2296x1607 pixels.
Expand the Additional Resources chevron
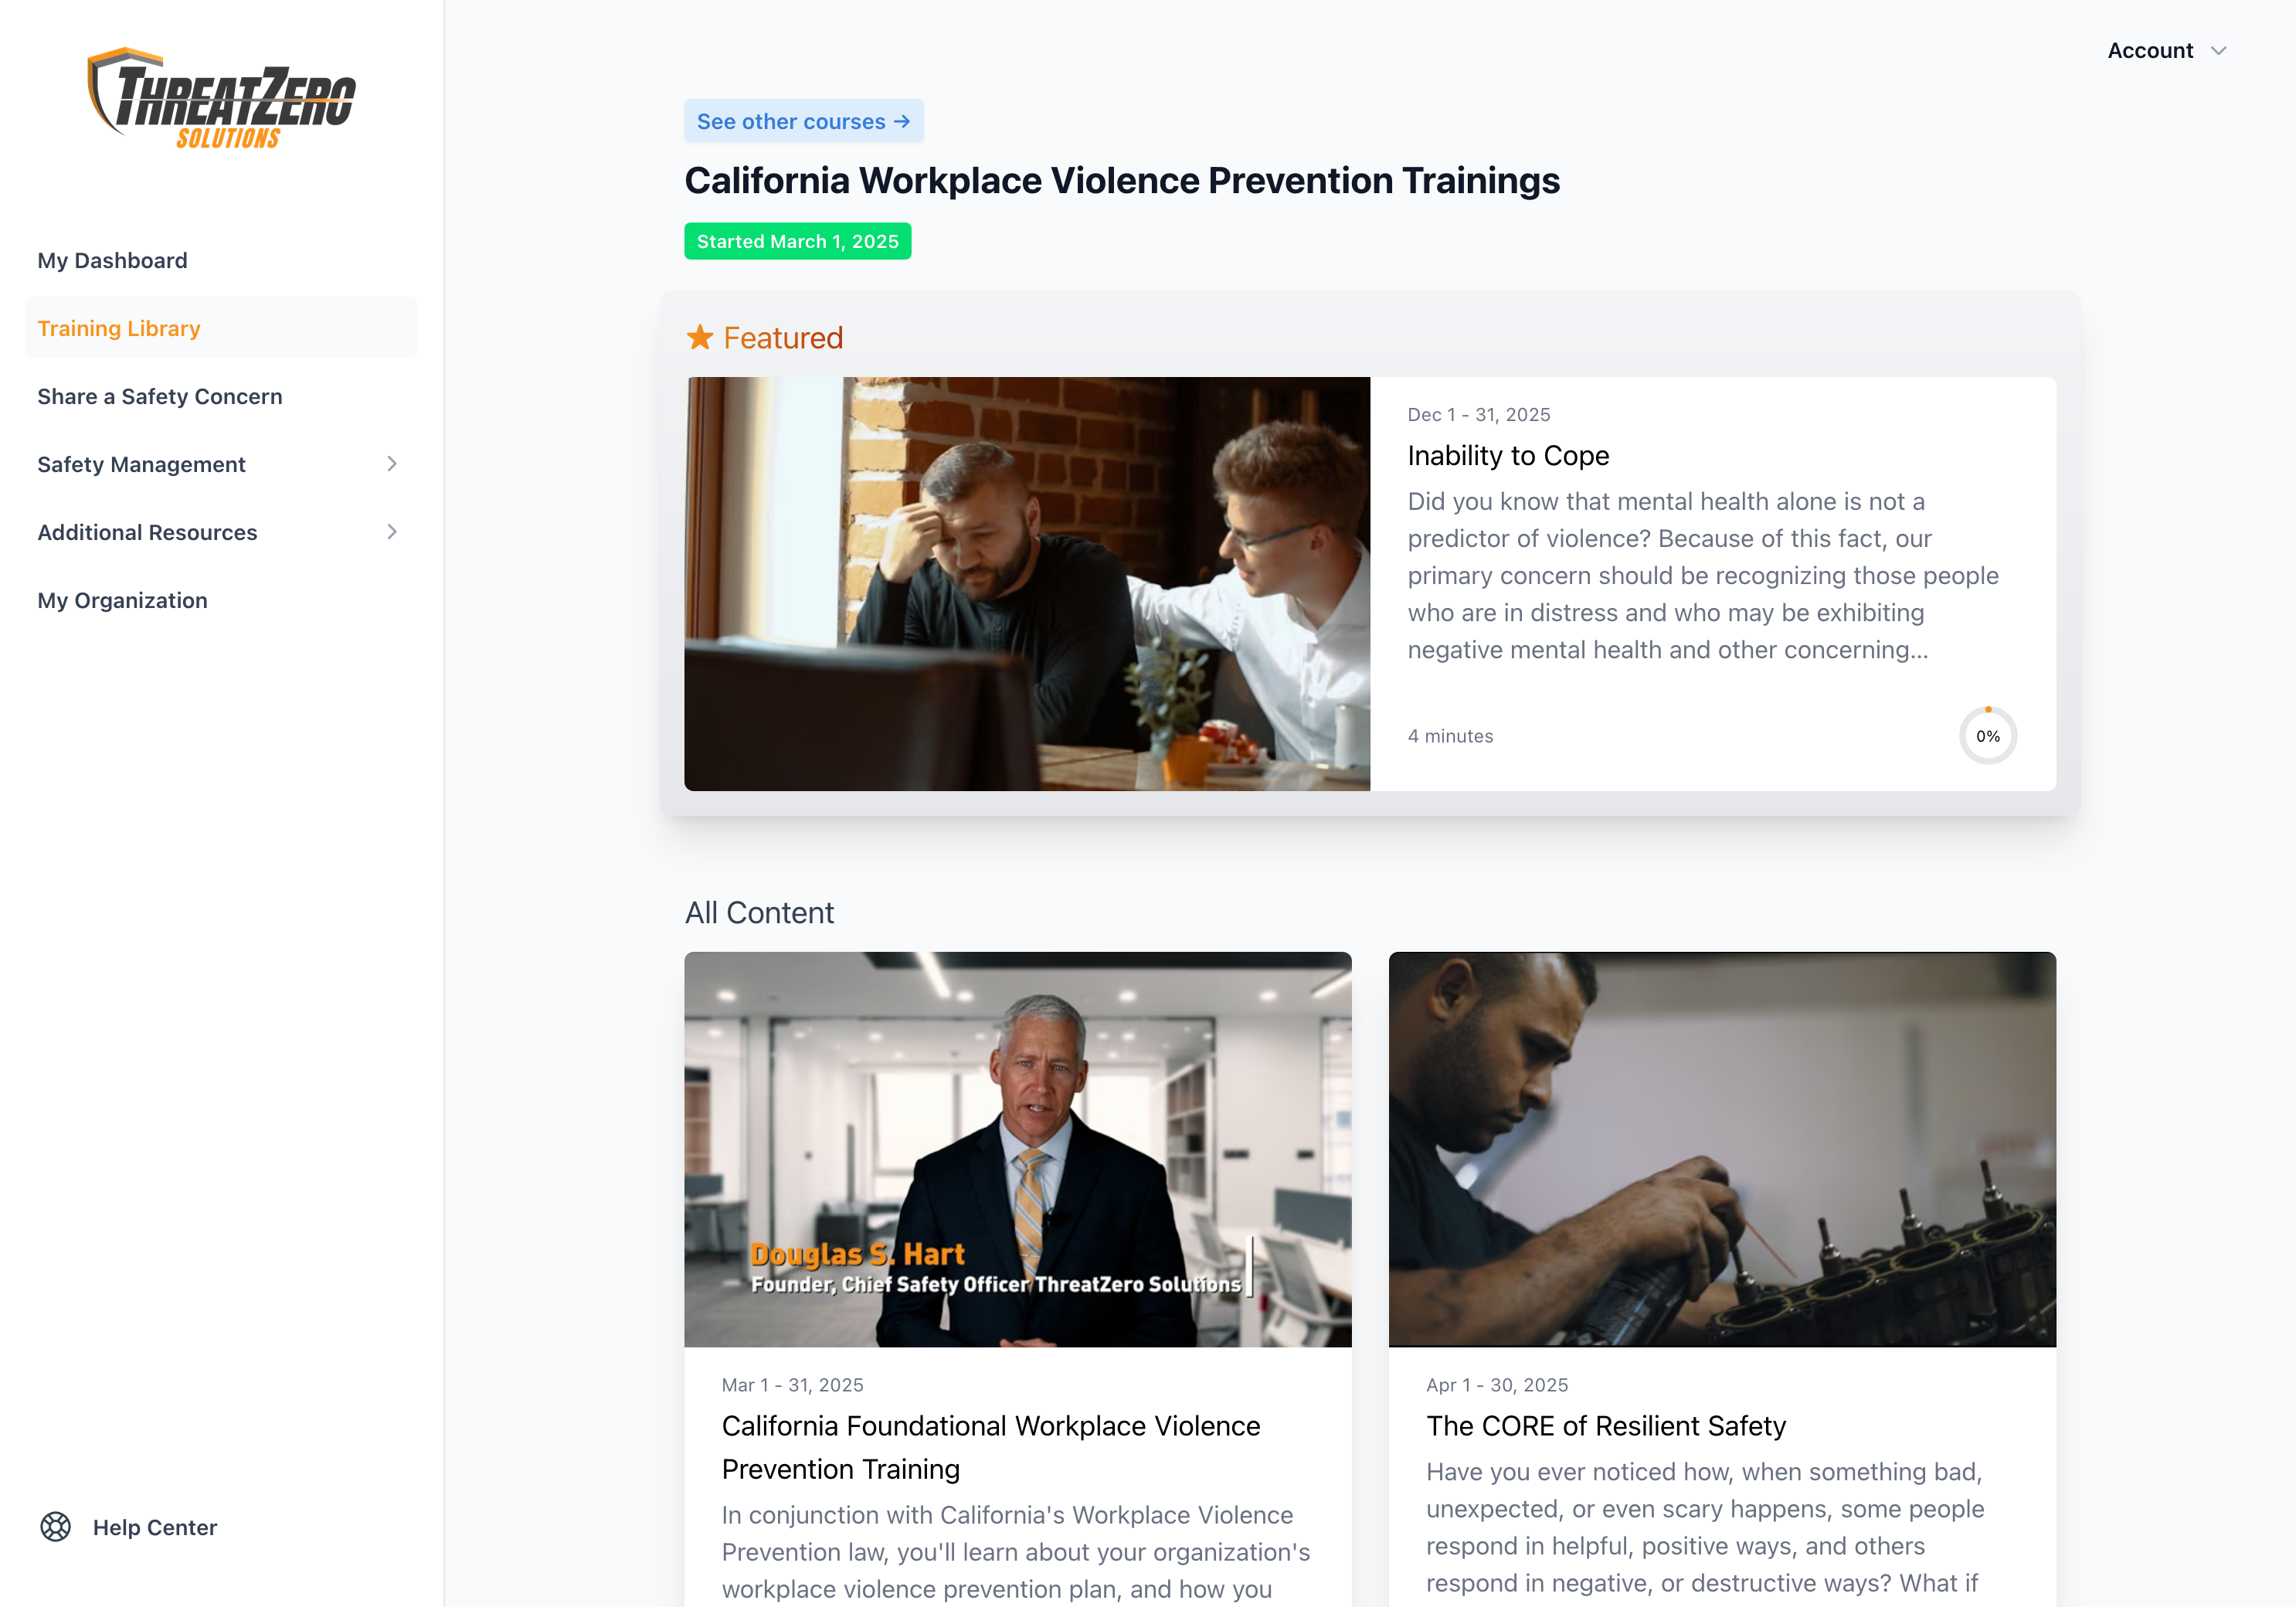[392, 532]
